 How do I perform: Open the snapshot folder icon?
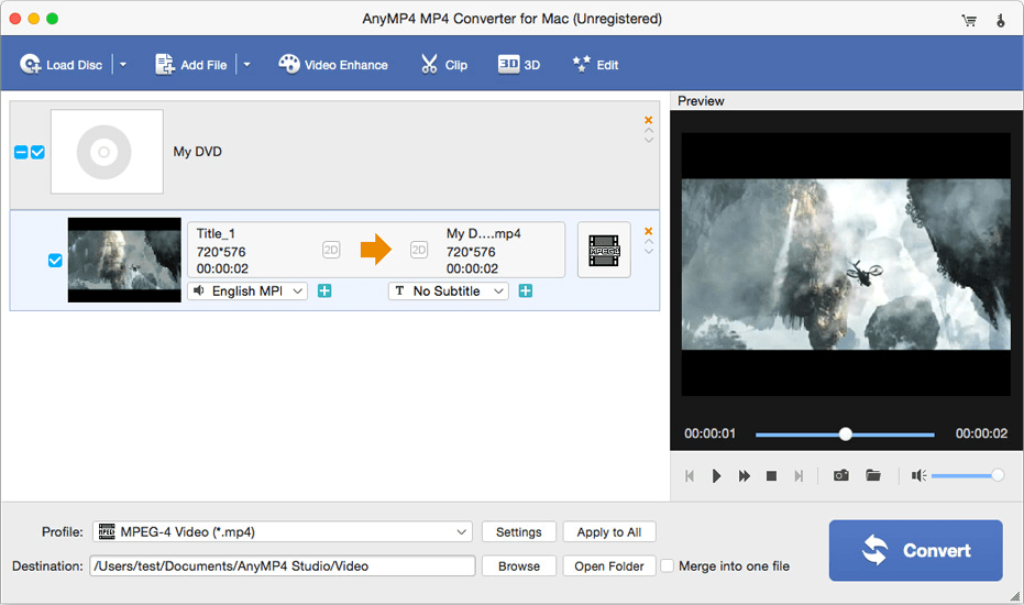coord(873,475)
